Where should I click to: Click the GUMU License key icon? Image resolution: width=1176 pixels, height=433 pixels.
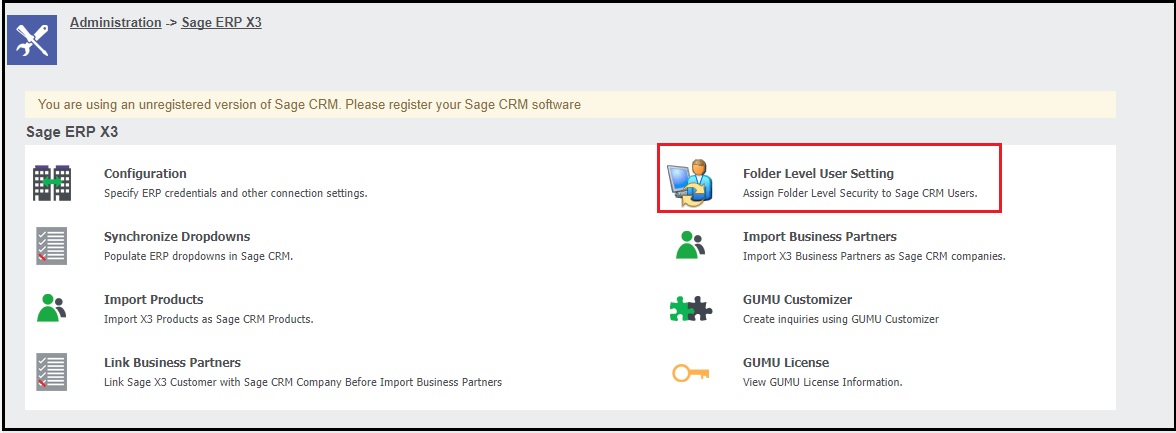pos(691,372)
